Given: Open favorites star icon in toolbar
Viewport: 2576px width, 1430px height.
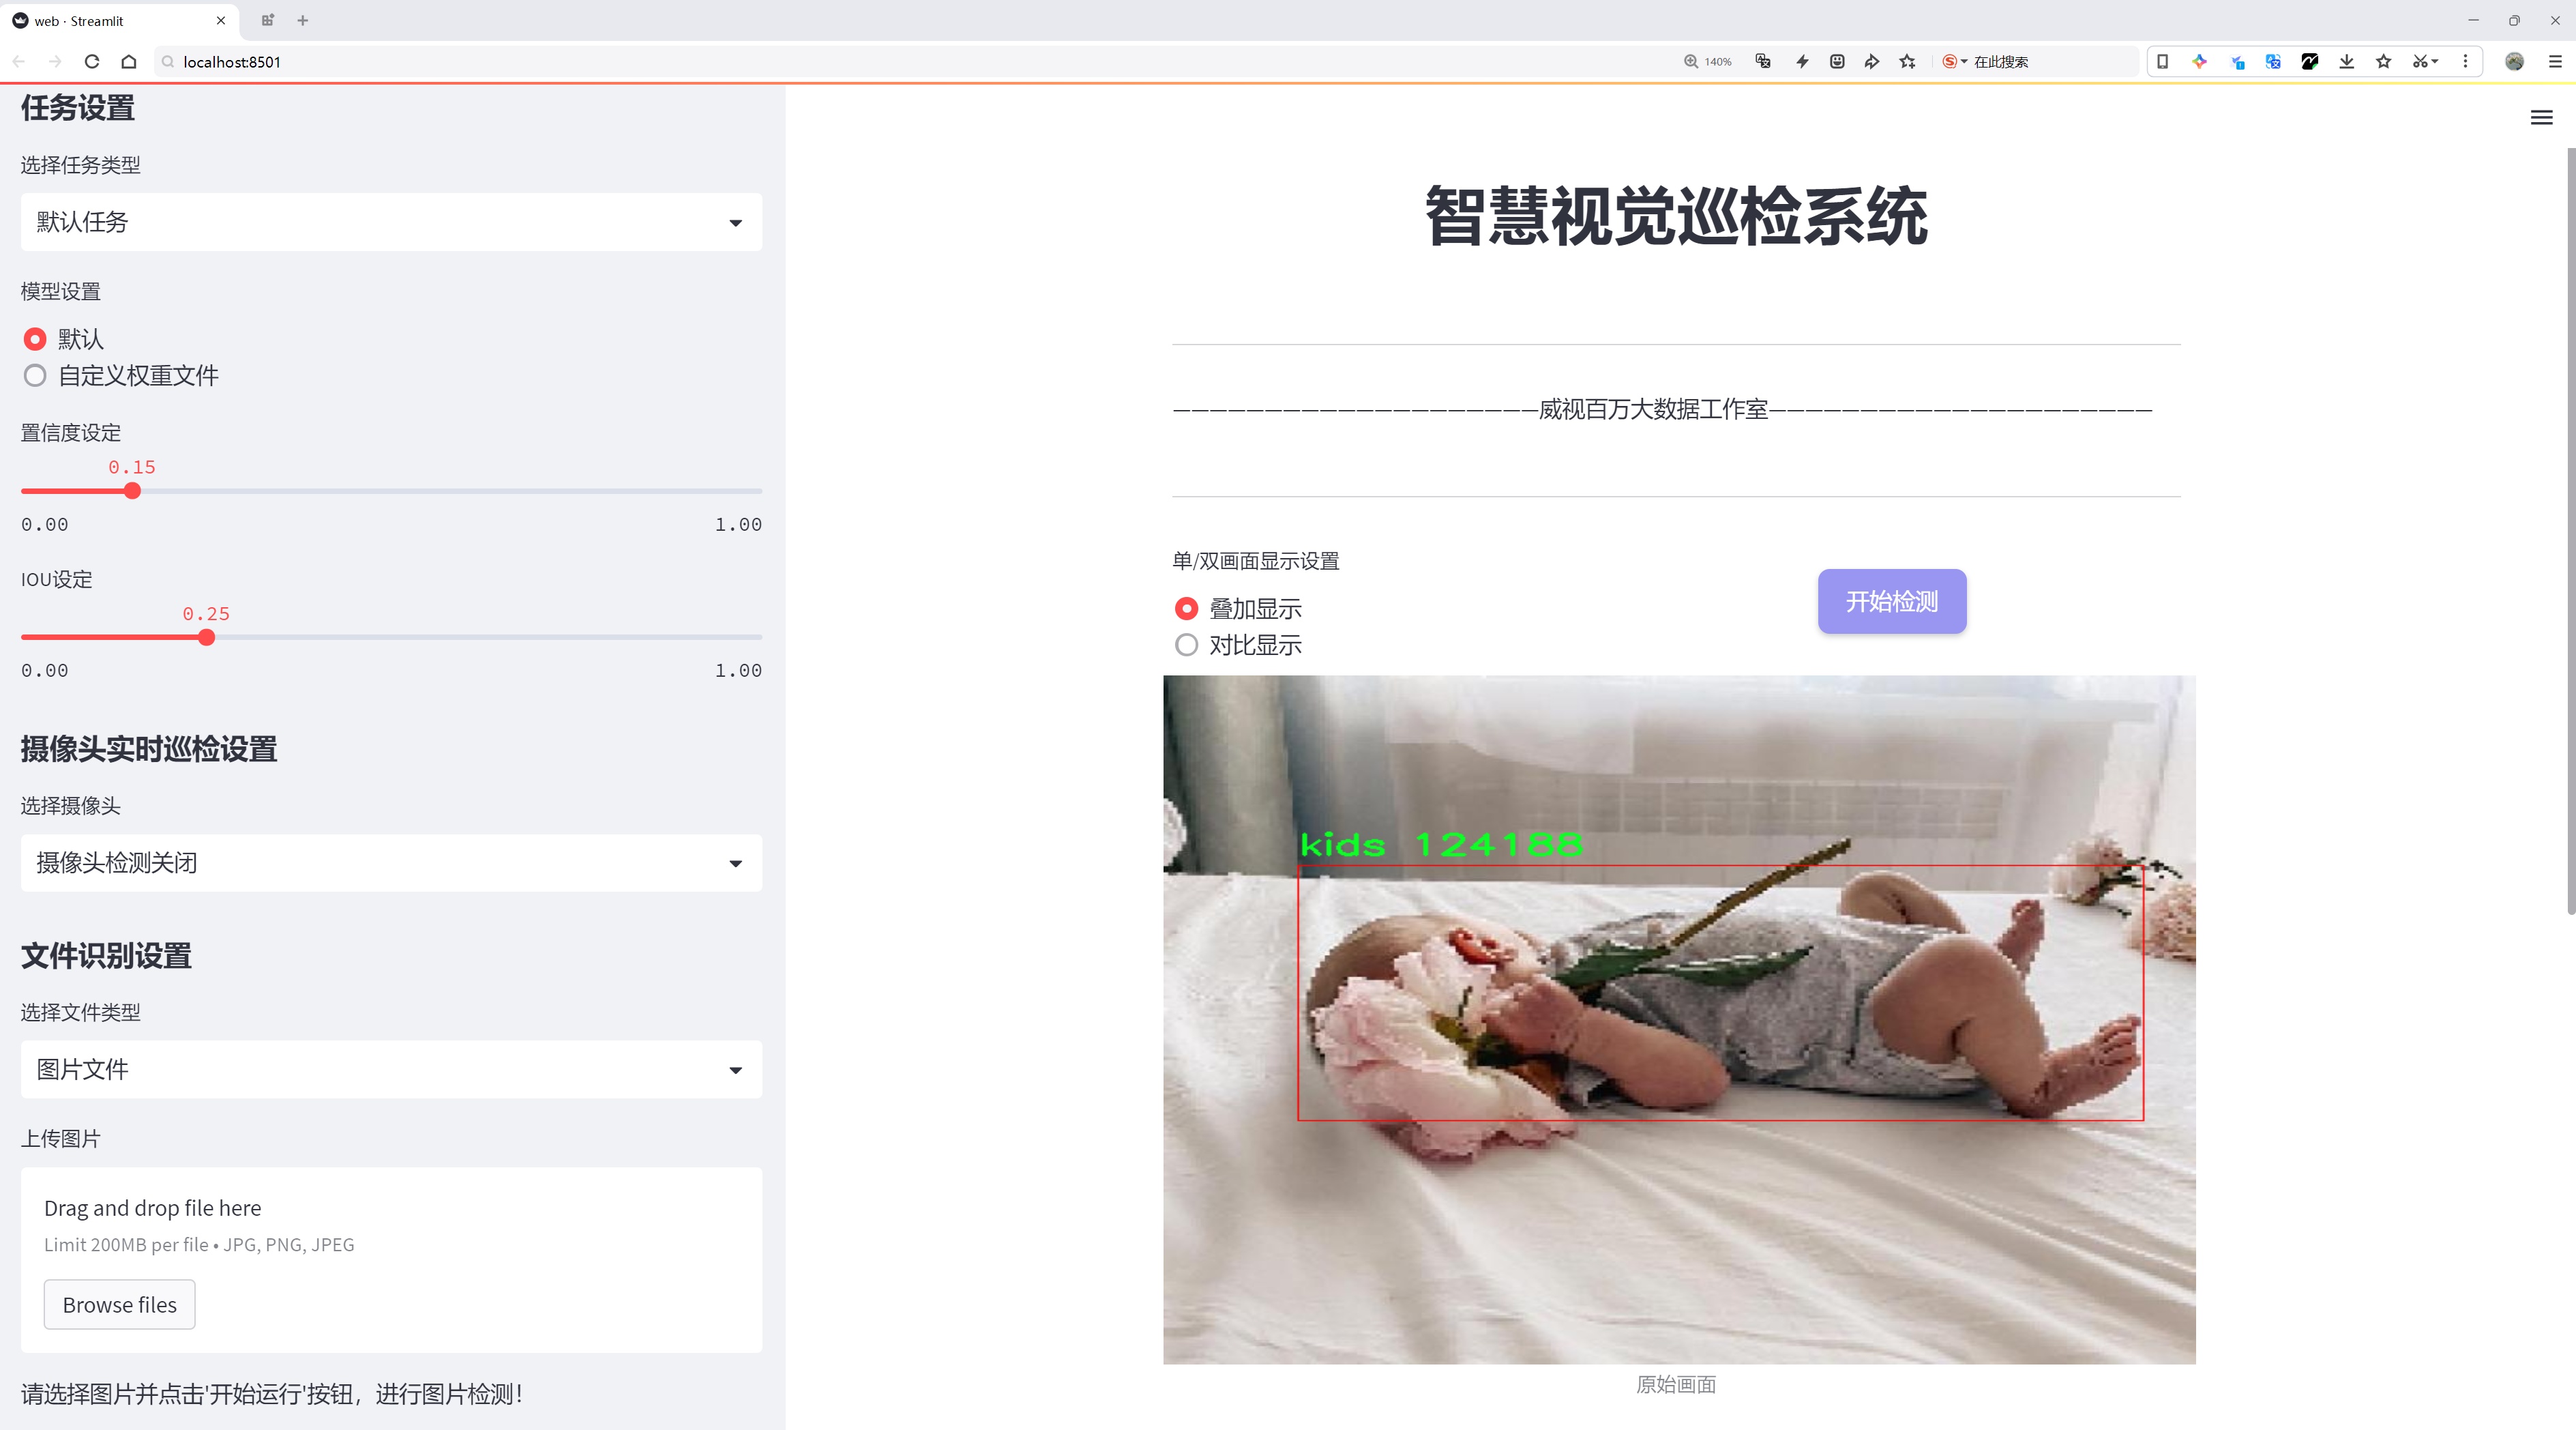Looking at the screenshot, I should [2384, 62].
